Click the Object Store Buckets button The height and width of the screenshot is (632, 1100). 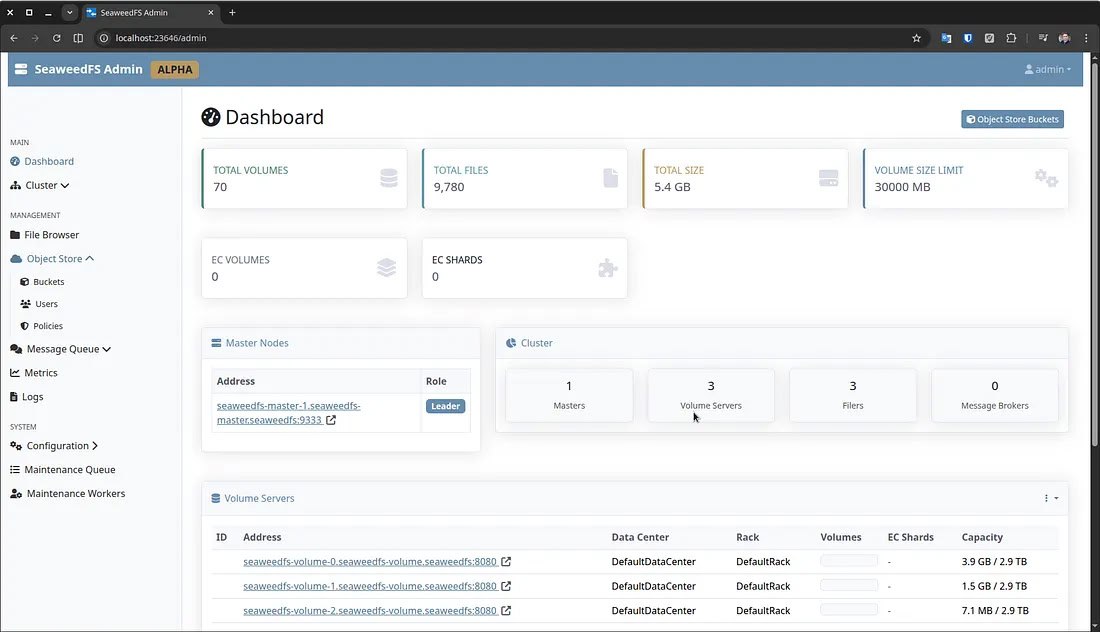coord(1012,119)
